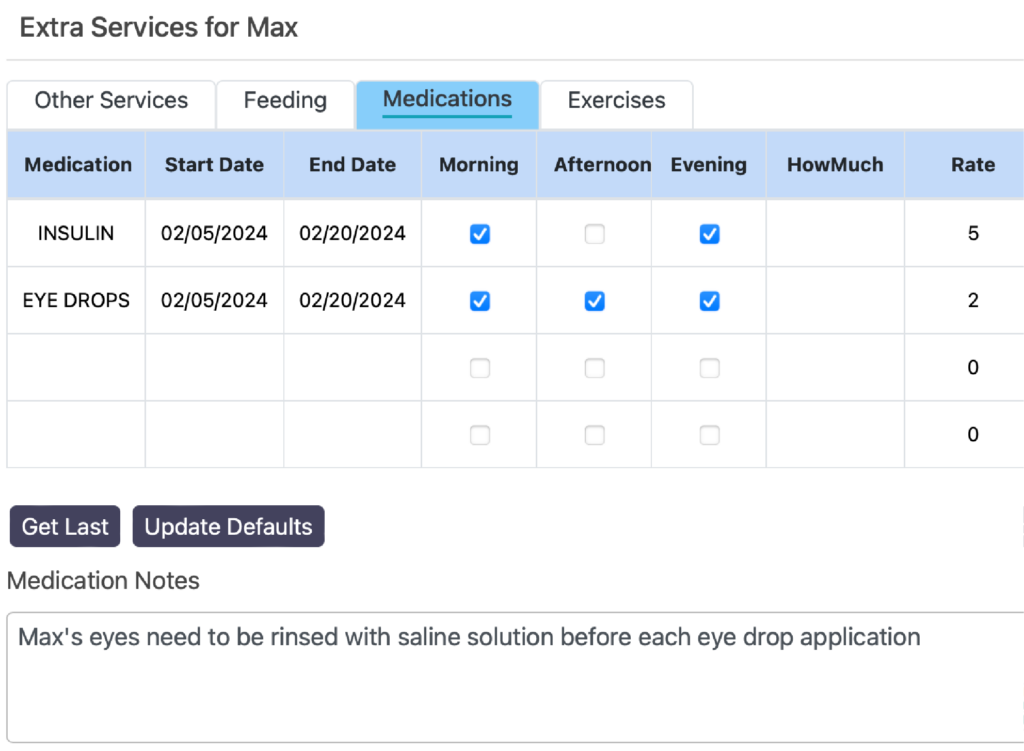
Task: Disable the Evening dose for INSULIN
Action: point(709,233)
